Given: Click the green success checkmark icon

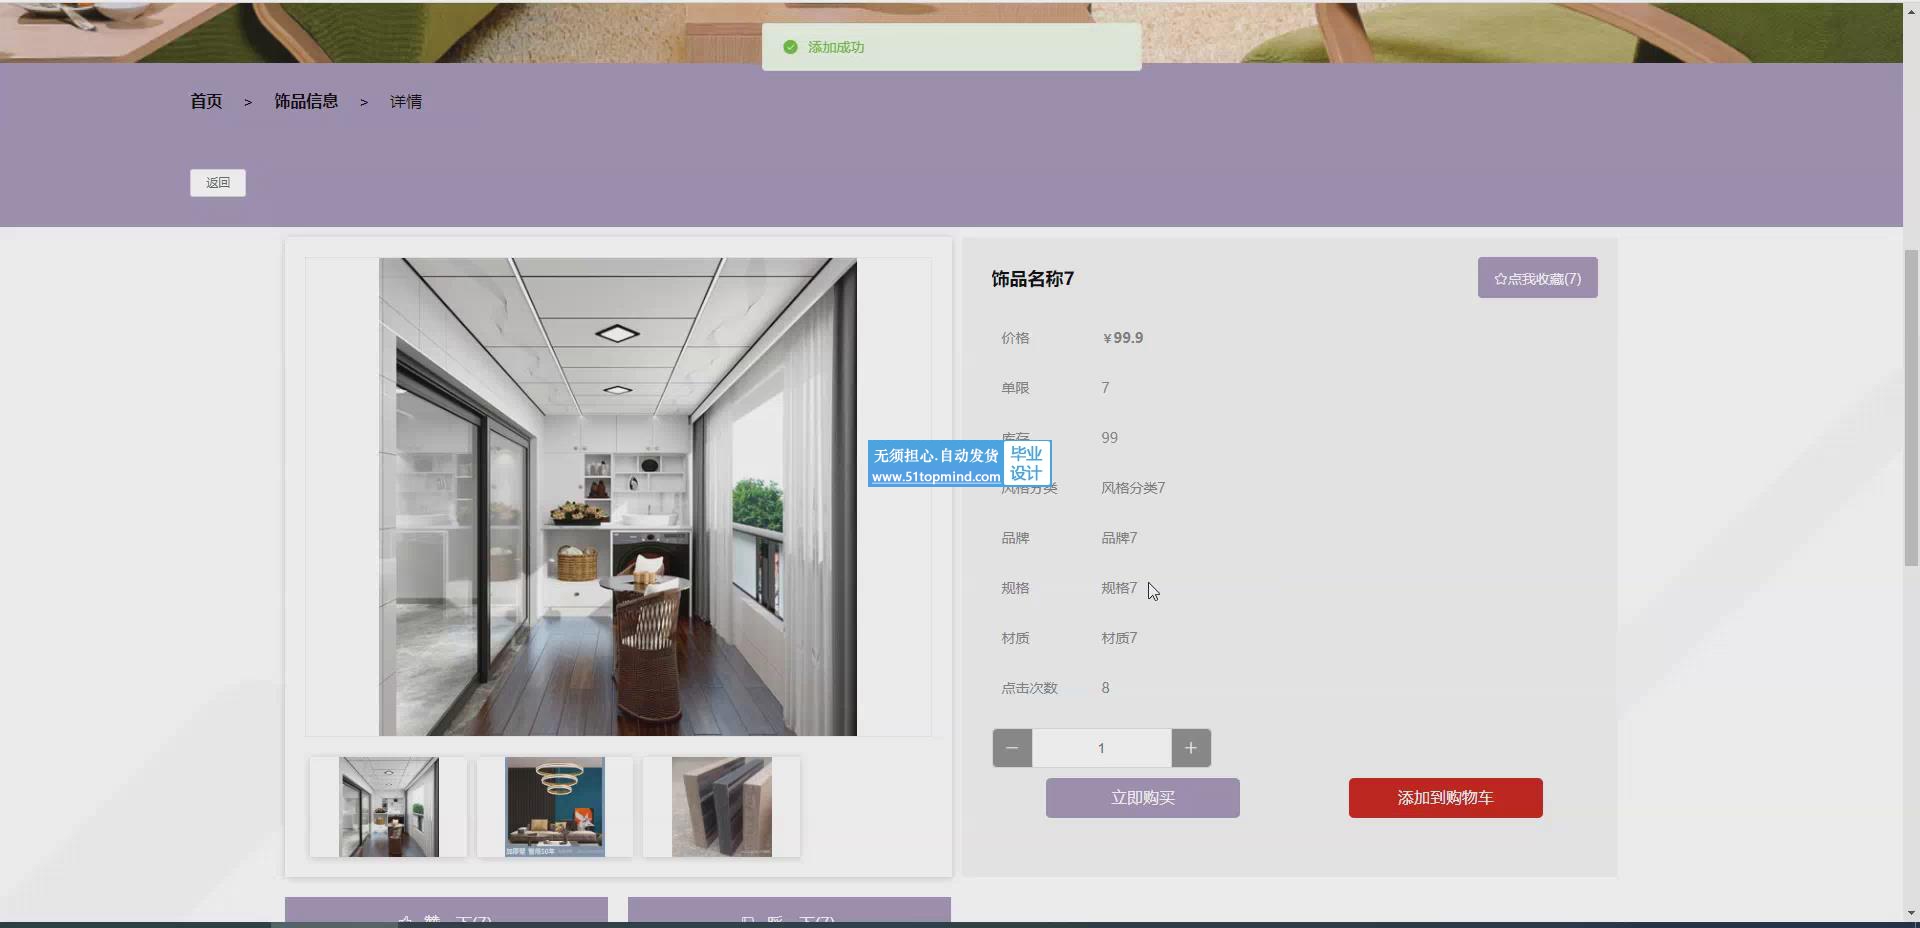Looking at the screenshot, I should coord(790,47).
